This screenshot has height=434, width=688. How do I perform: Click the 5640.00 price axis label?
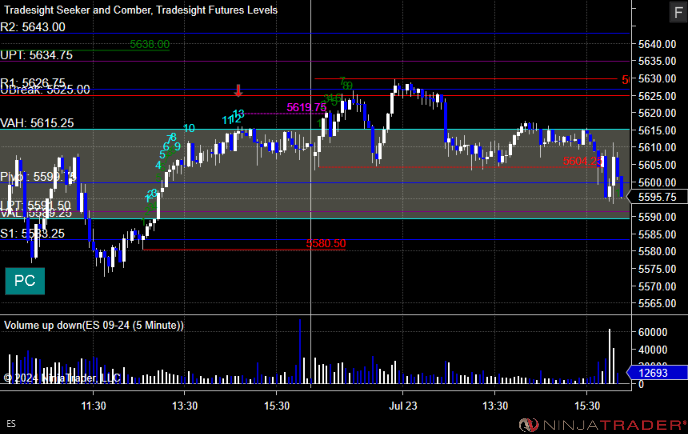(657, 44)
